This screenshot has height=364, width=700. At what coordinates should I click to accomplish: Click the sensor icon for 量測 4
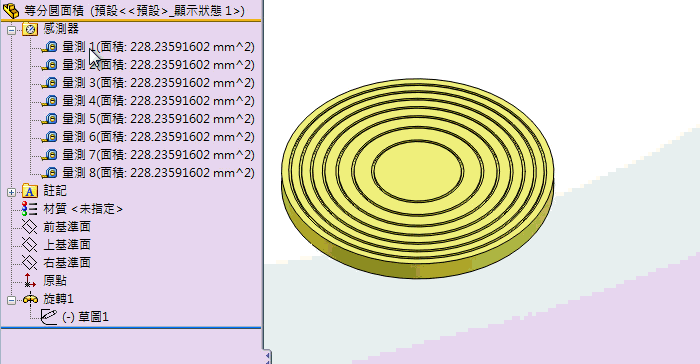50,101
